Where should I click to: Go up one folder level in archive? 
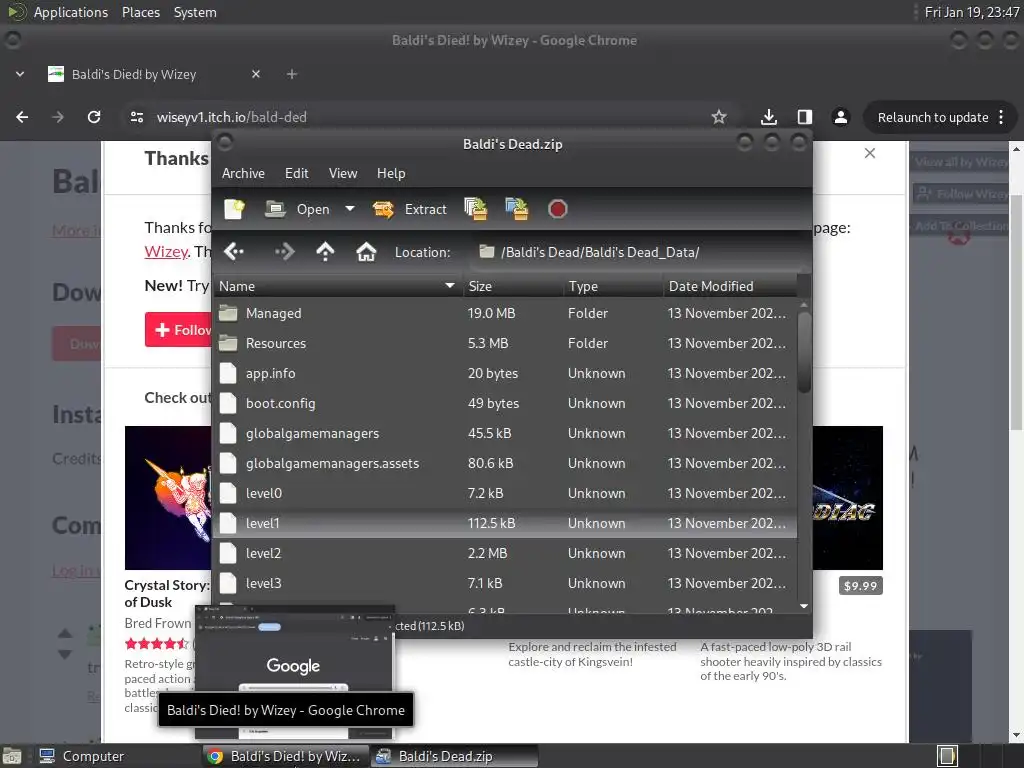(x=325, y=251)
